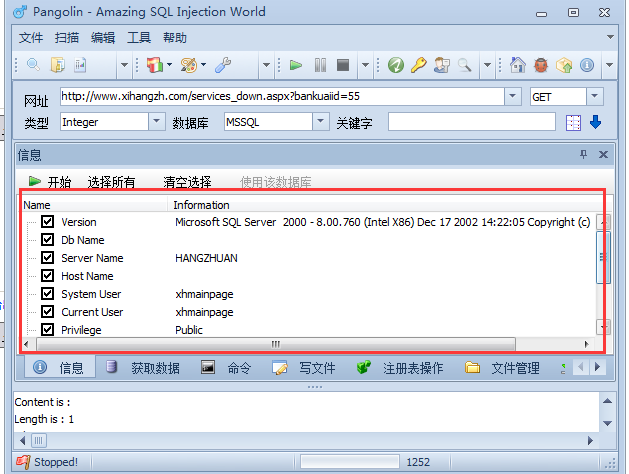This screenshot has height=474, width=629.
Task: Uncheck the Version checkbox
Action: point(47,221)
